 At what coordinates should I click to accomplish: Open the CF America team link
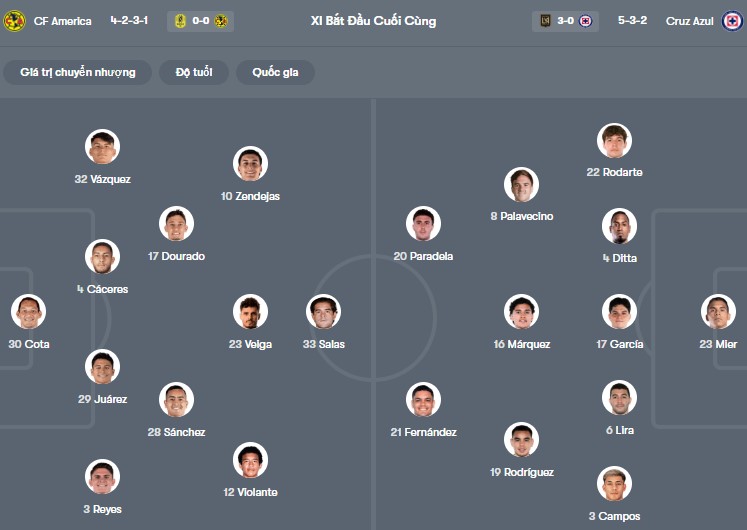[x=62, y=21]
